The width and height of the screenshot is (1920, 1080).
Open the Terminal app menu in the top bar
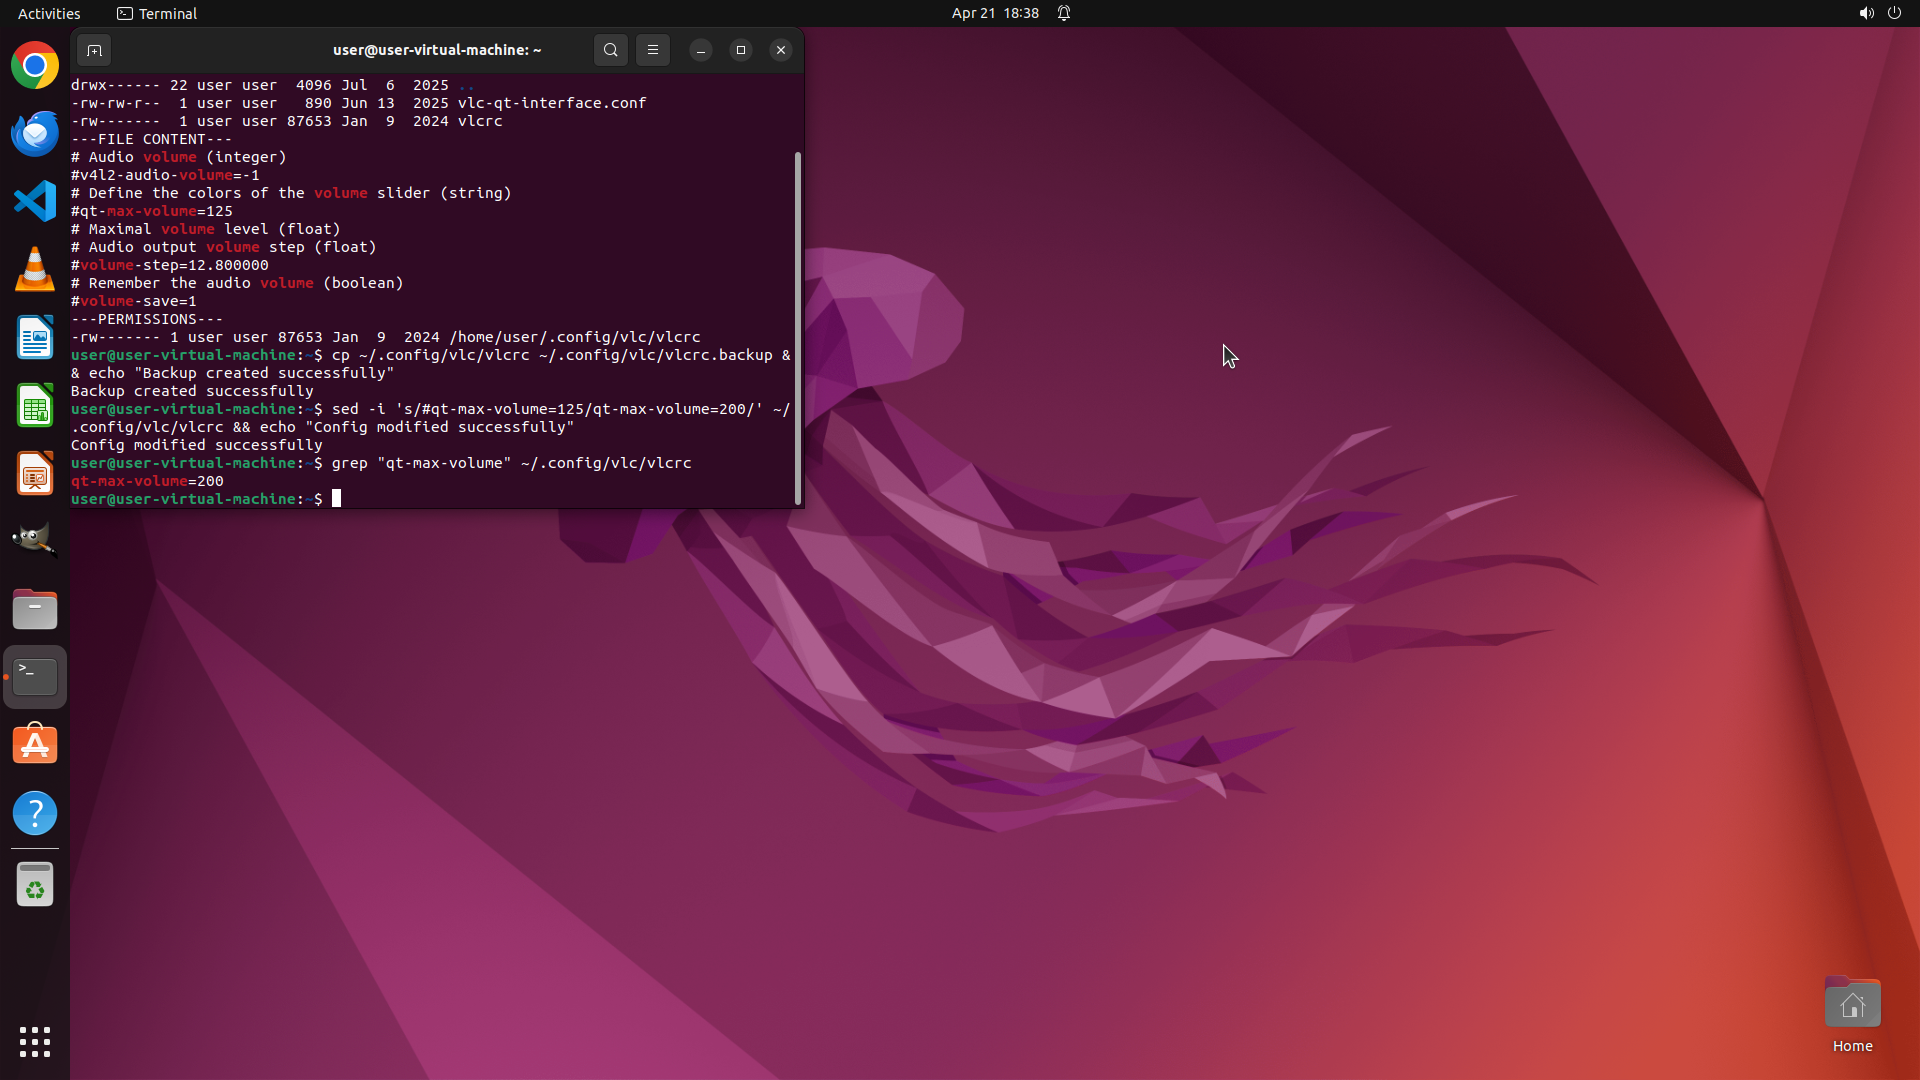click(157, 13)
